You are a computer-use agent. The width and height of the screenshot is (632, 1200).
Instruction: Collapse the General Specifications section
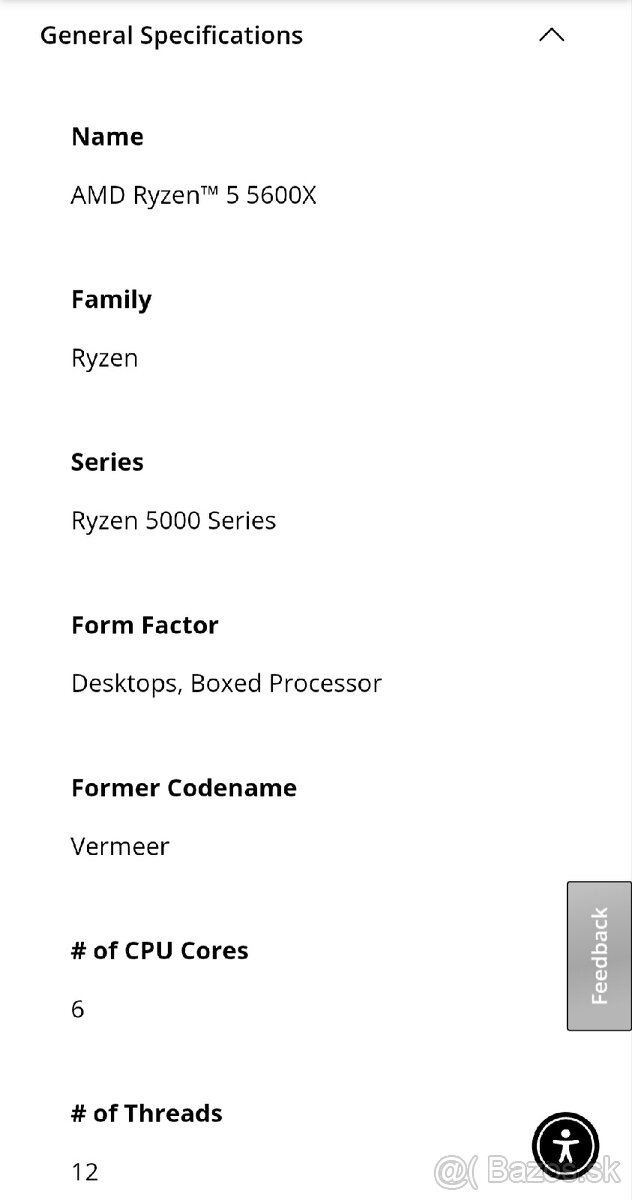pyautogui.click(x=551, y=34)
